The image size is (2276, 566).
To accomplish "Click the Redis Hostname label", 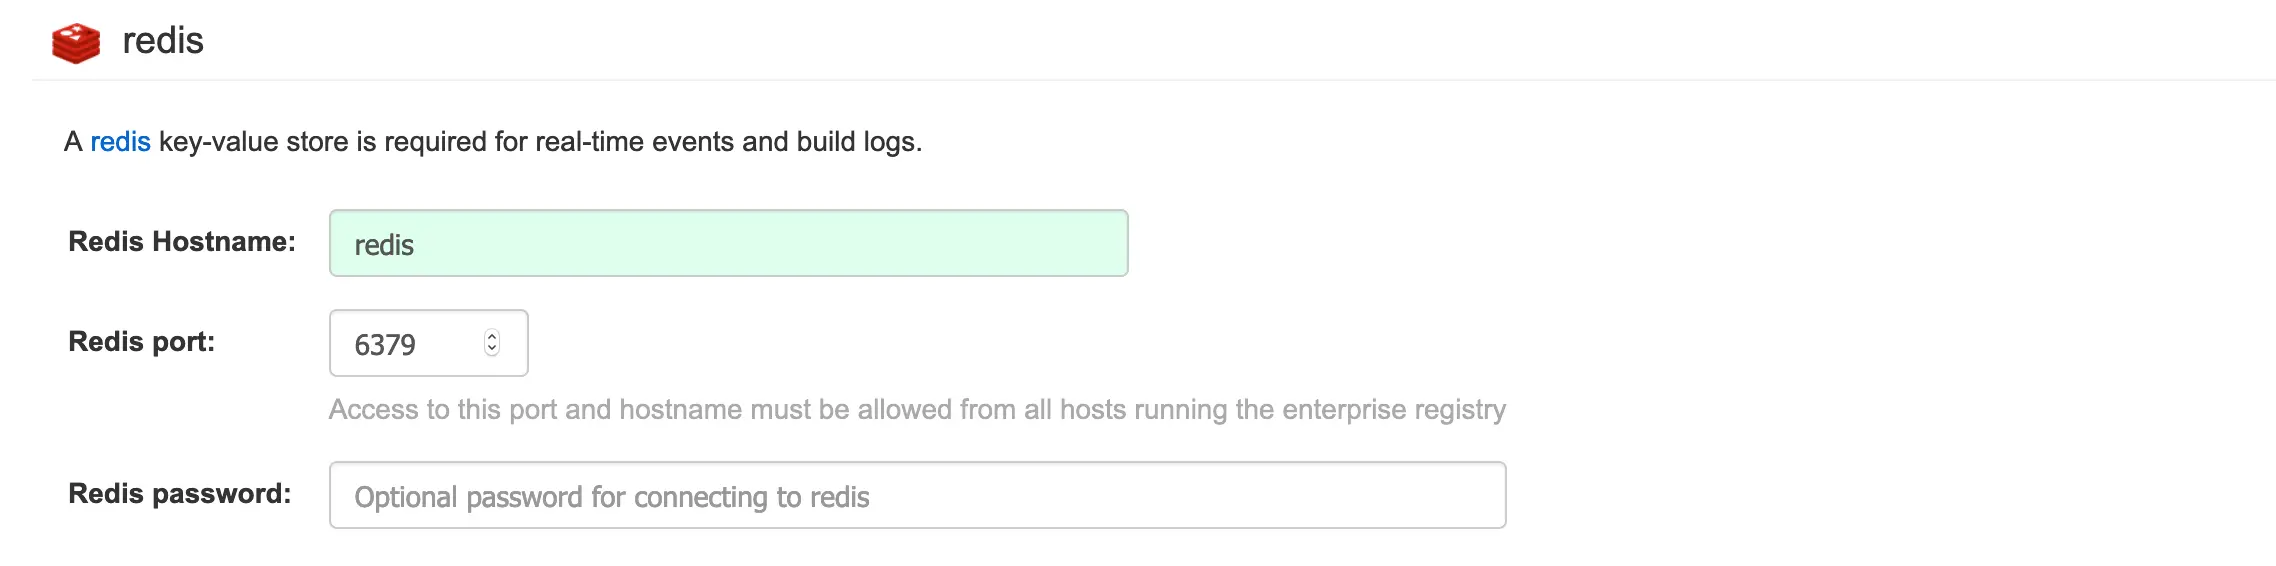I will 181,242.
